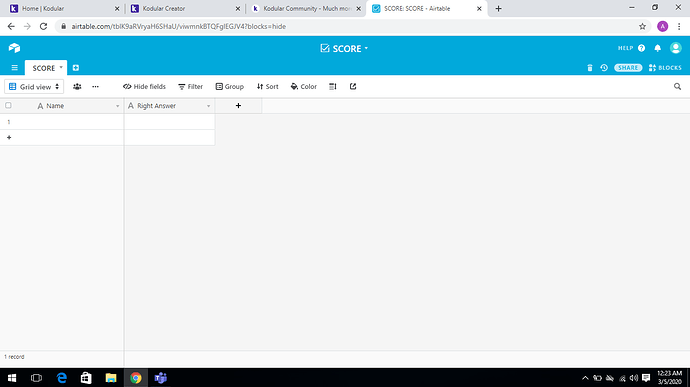Switch to Home | Kodular browser tab
Viewport: 690px width, 387px height.
tap(63, 8)
